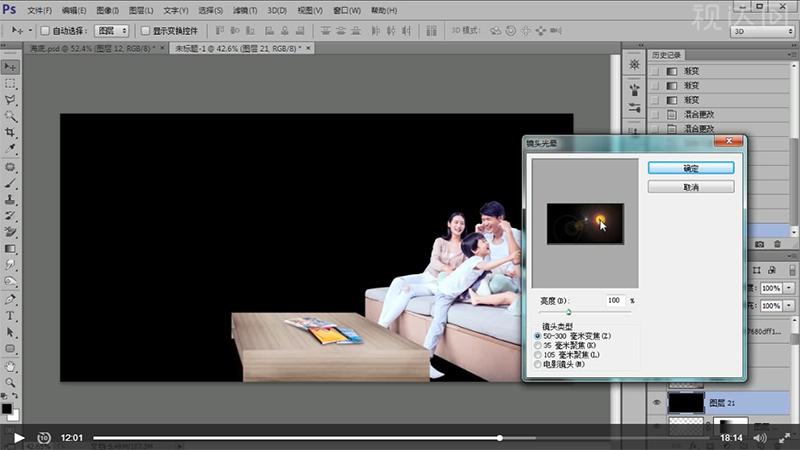Delete current history state trash icon

[x=777, y=244]
